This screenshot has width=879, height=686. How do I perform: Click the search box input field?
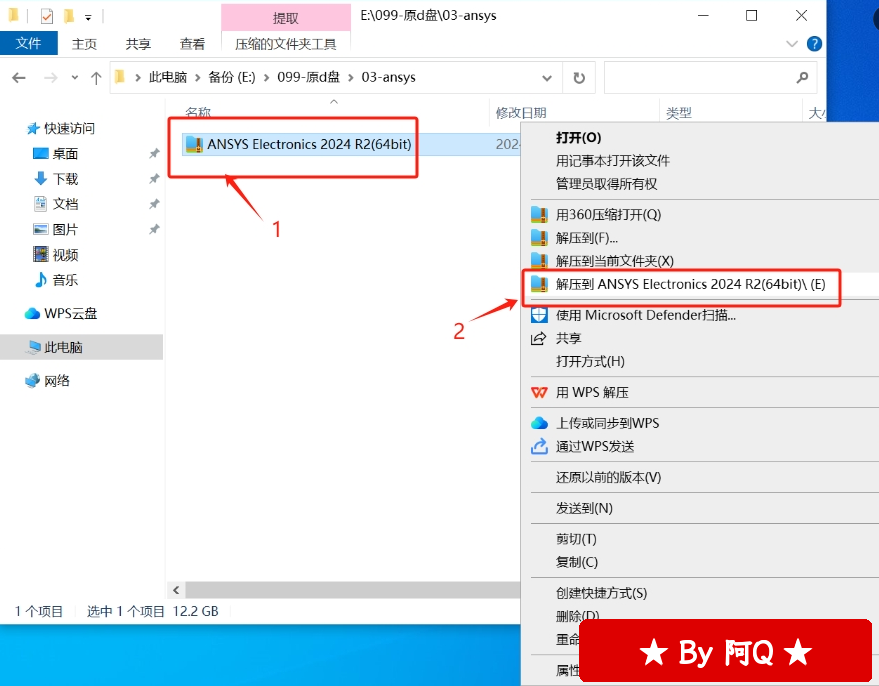pos(700,77)
